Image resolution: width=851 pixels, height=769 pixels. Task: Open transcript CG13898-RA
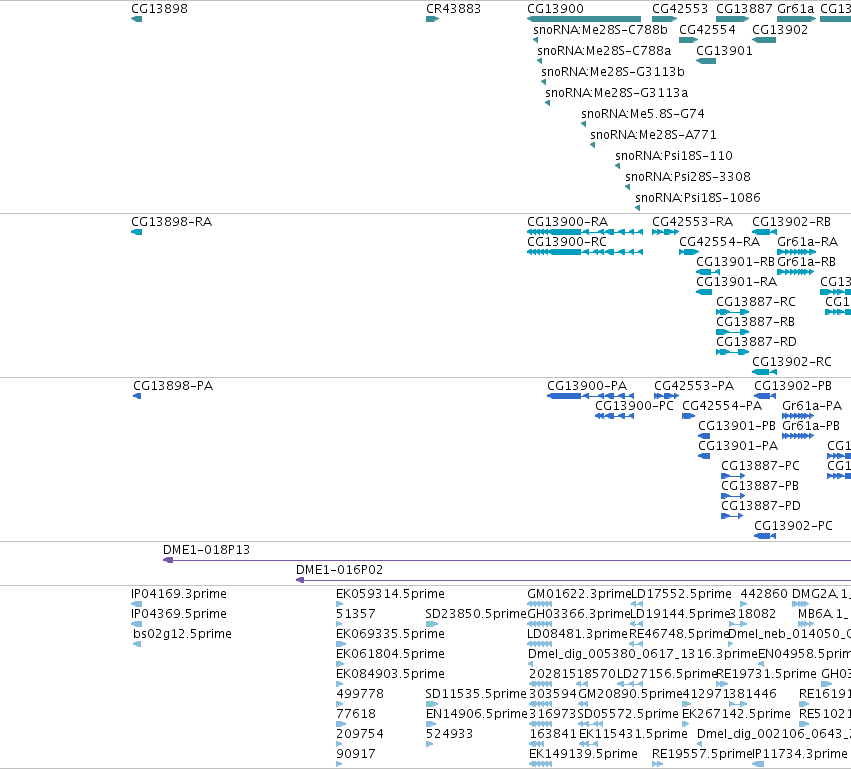click(172, 222)
